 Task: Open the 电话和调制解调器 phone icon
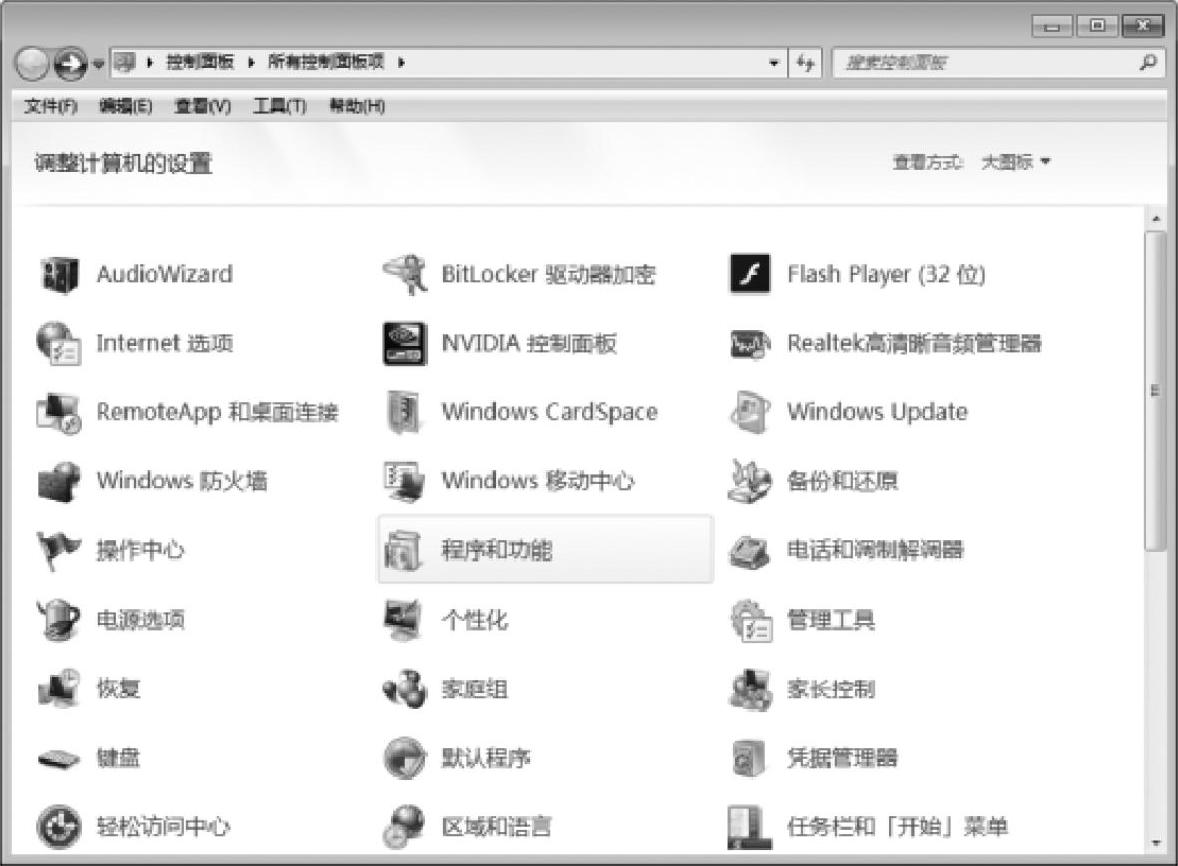coord(750,552)
